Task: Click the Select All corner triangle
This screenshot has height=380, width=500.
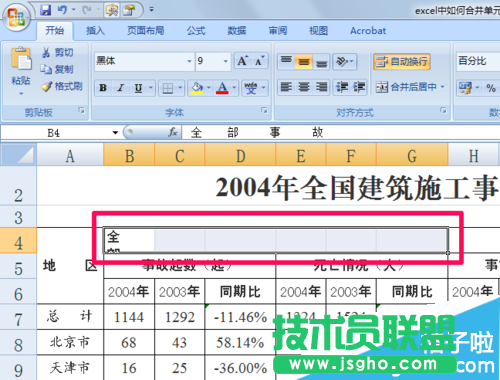Action: [x=18, y=155]
